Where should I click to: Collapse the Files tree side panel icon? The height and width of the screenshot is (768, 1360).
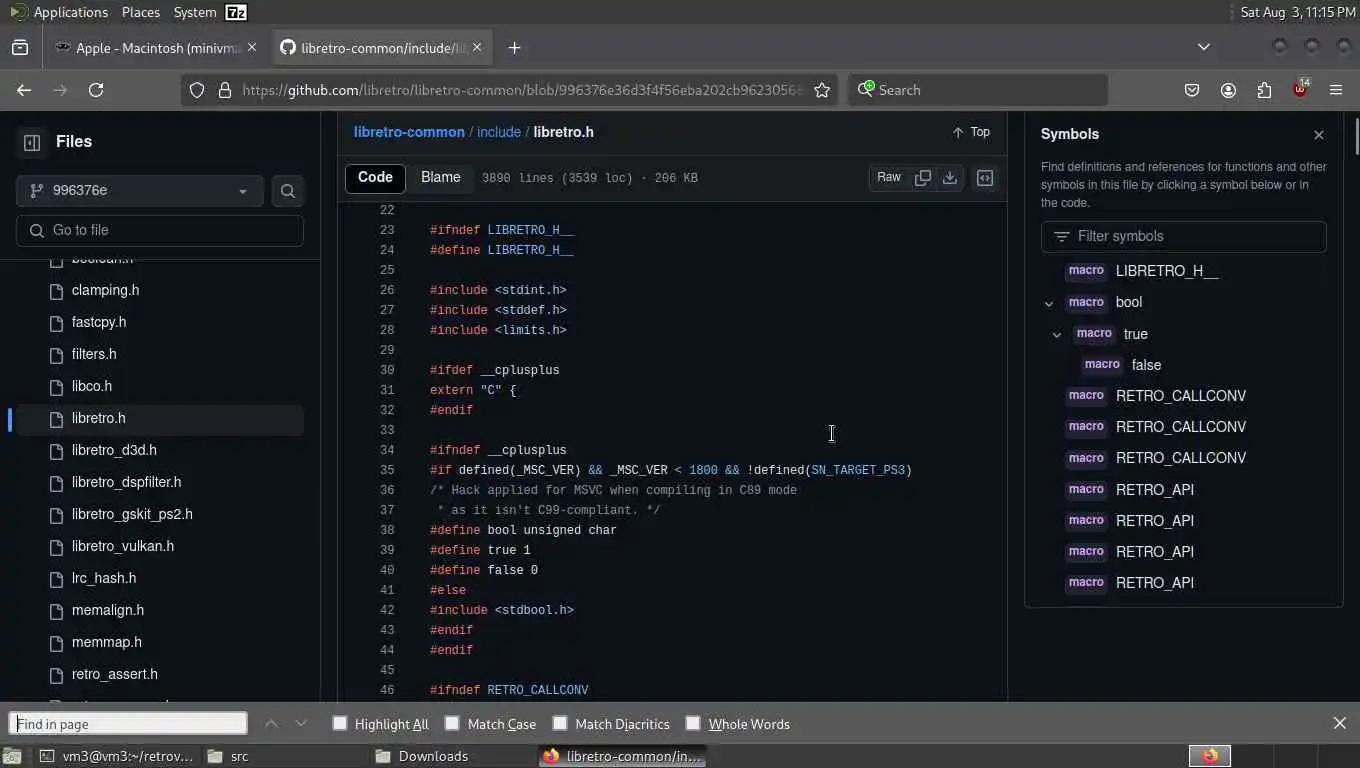31,142
